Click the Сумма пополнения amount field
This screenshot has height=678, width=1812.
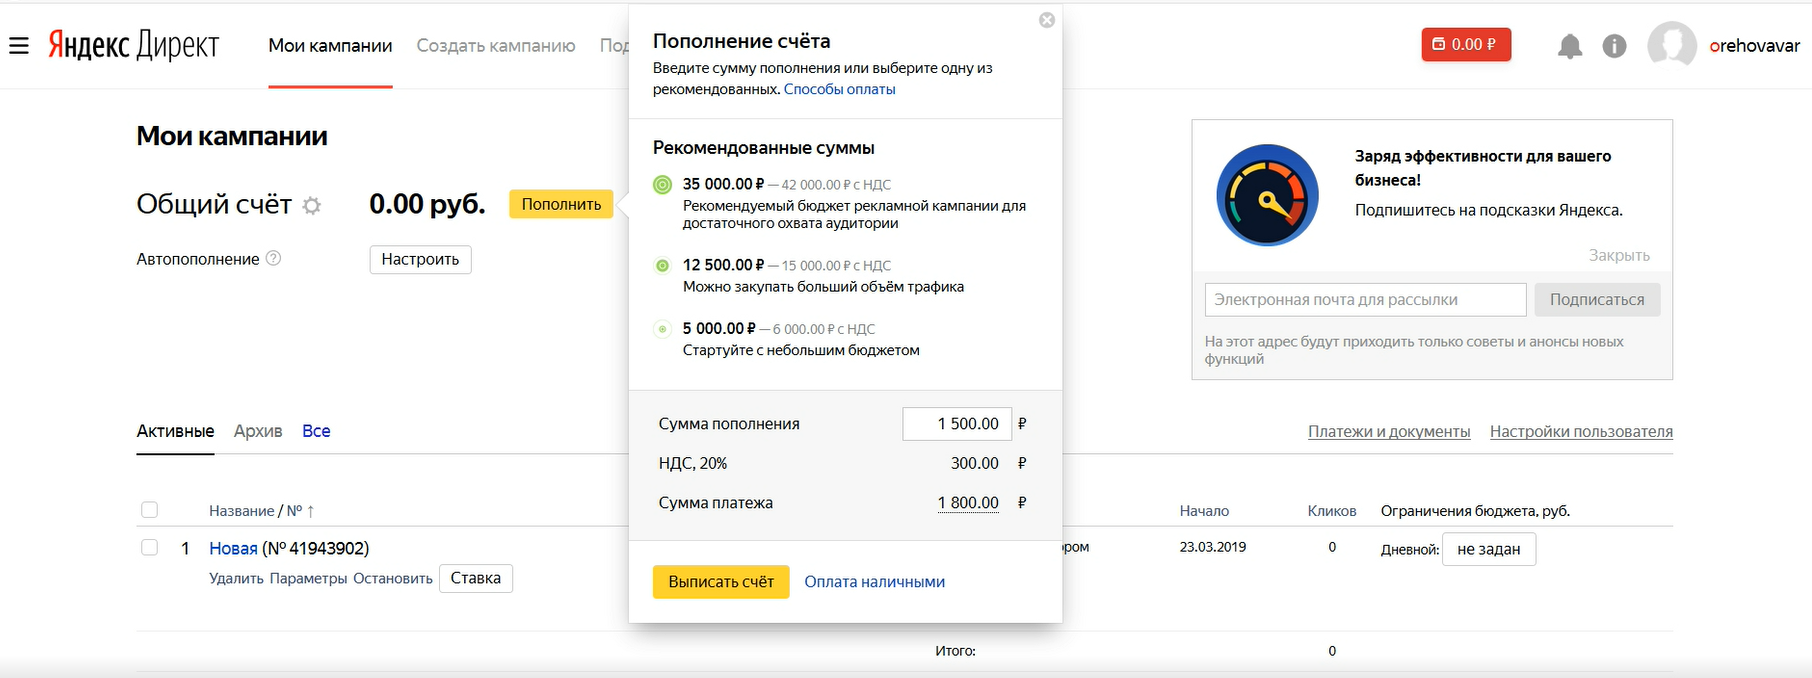click(x=957, y=424)
